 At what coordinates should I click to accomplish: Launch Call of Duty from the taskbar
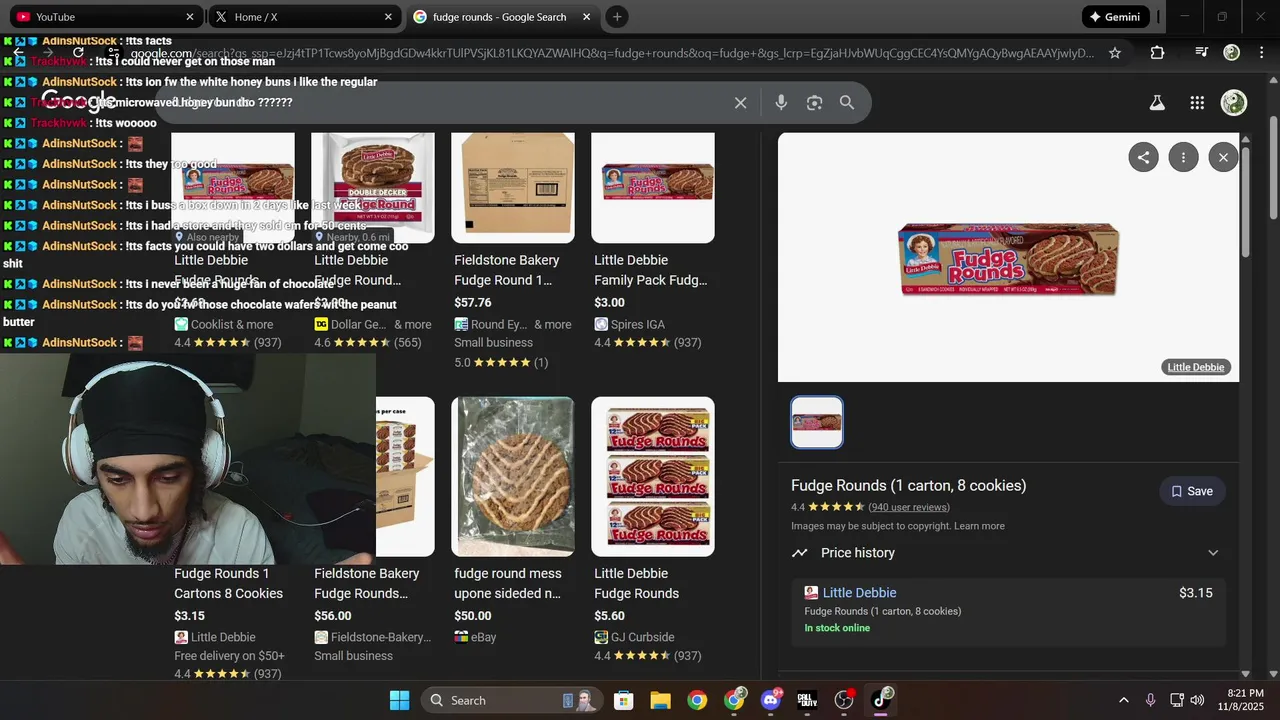pos(807,700)
